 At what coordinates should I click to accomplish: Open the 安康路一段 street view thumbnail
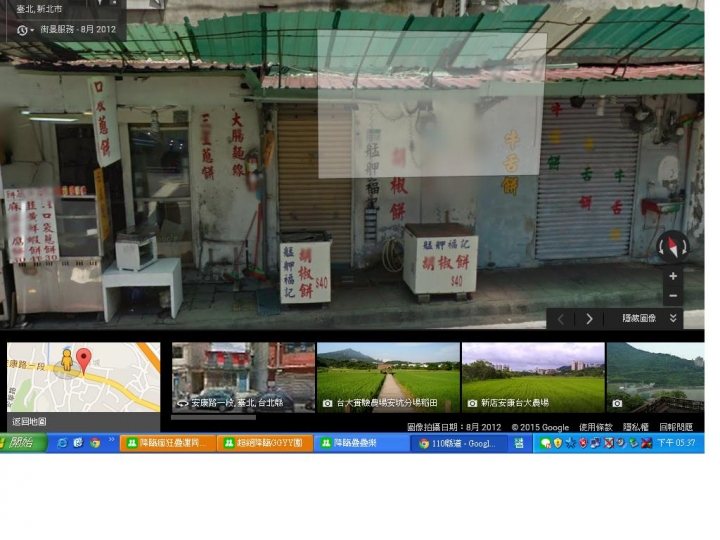[243, 377]
